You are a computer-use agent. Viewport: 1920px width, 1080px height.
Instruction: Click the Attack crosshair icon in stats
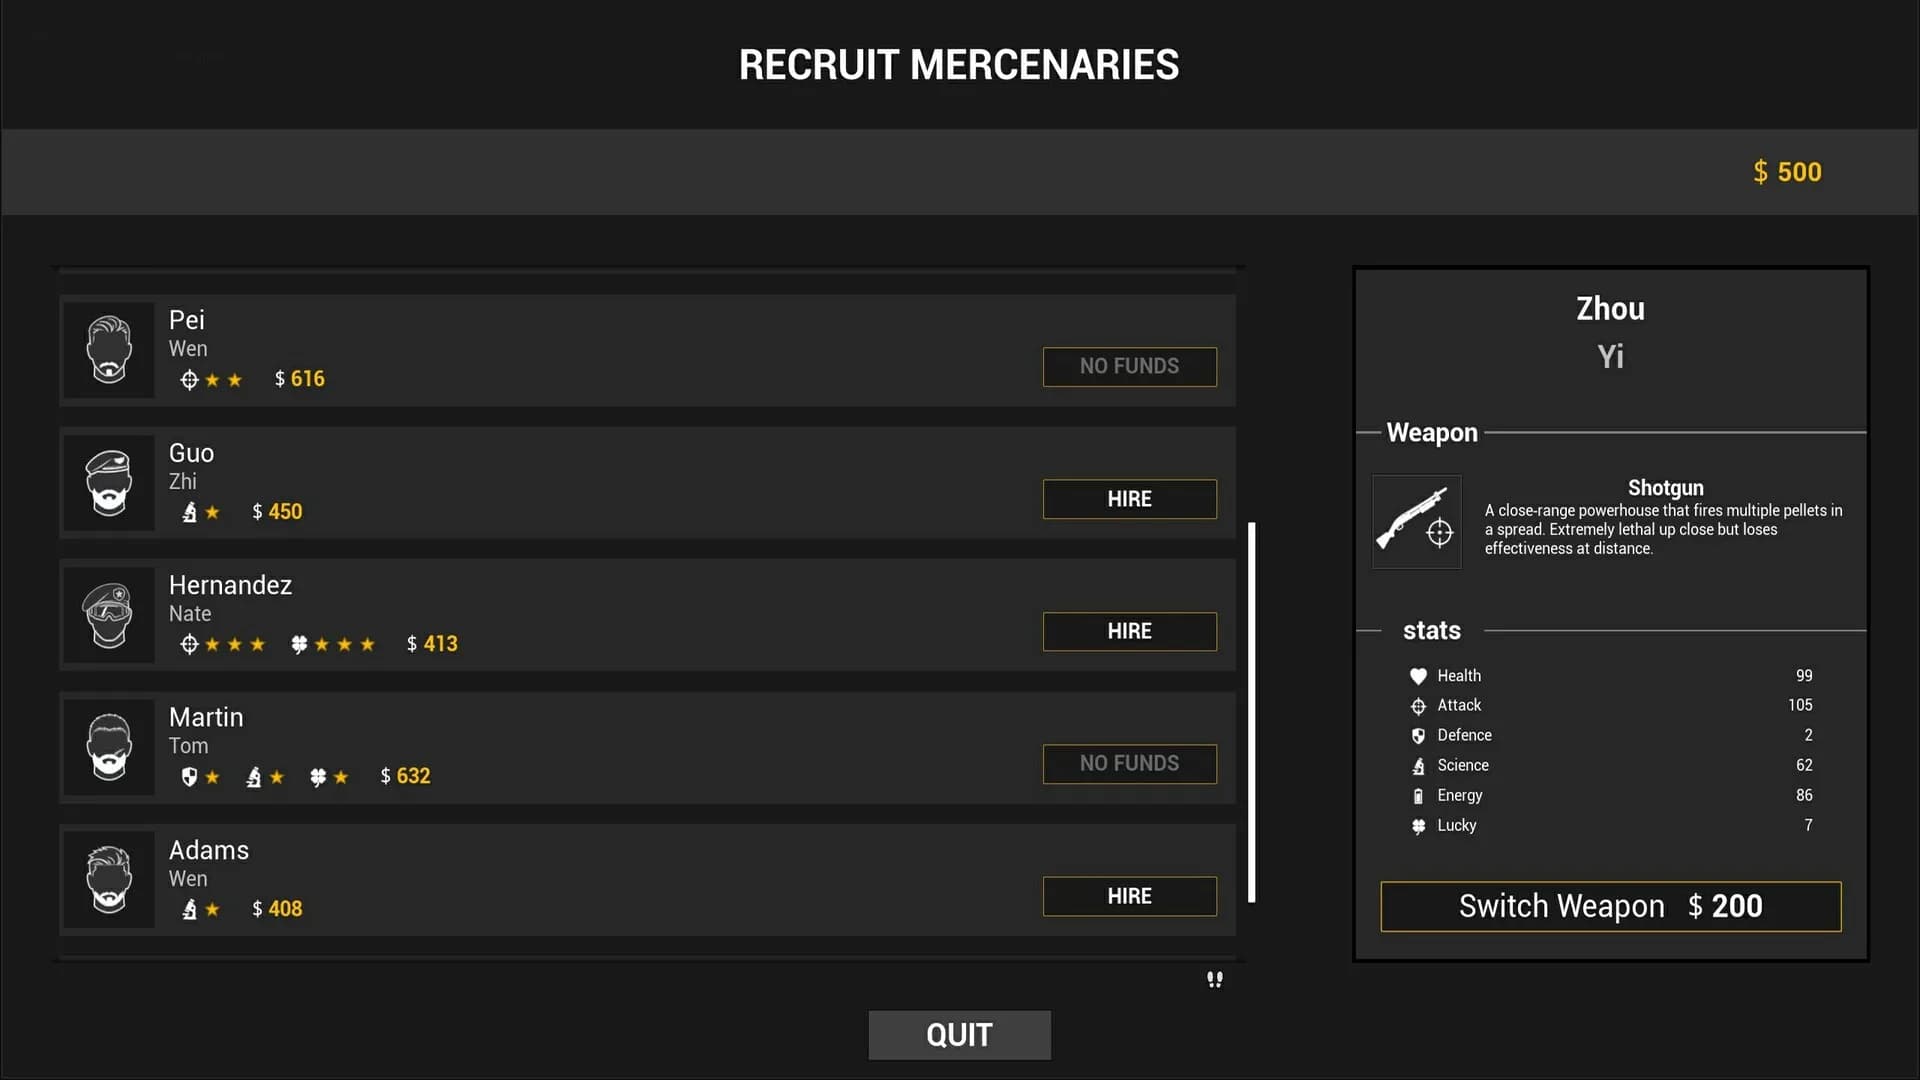pyautogui.click(x=1418, y=706)
